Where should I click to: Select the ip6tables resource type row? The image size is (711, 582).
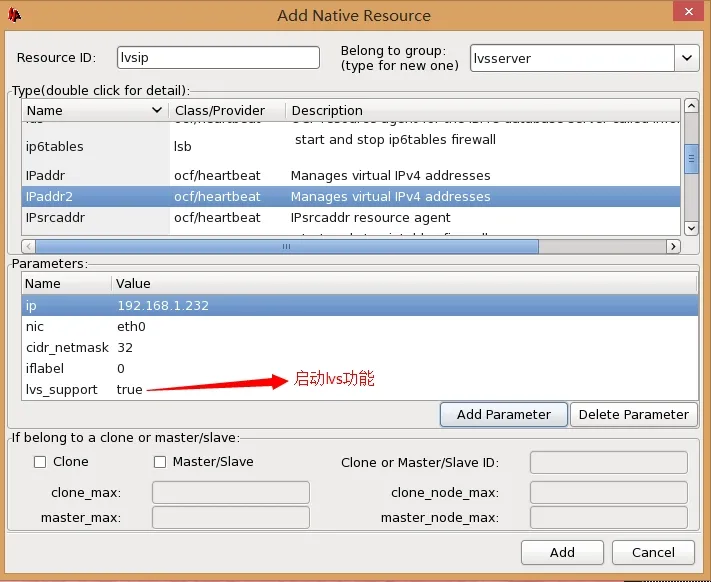(351, 146)
